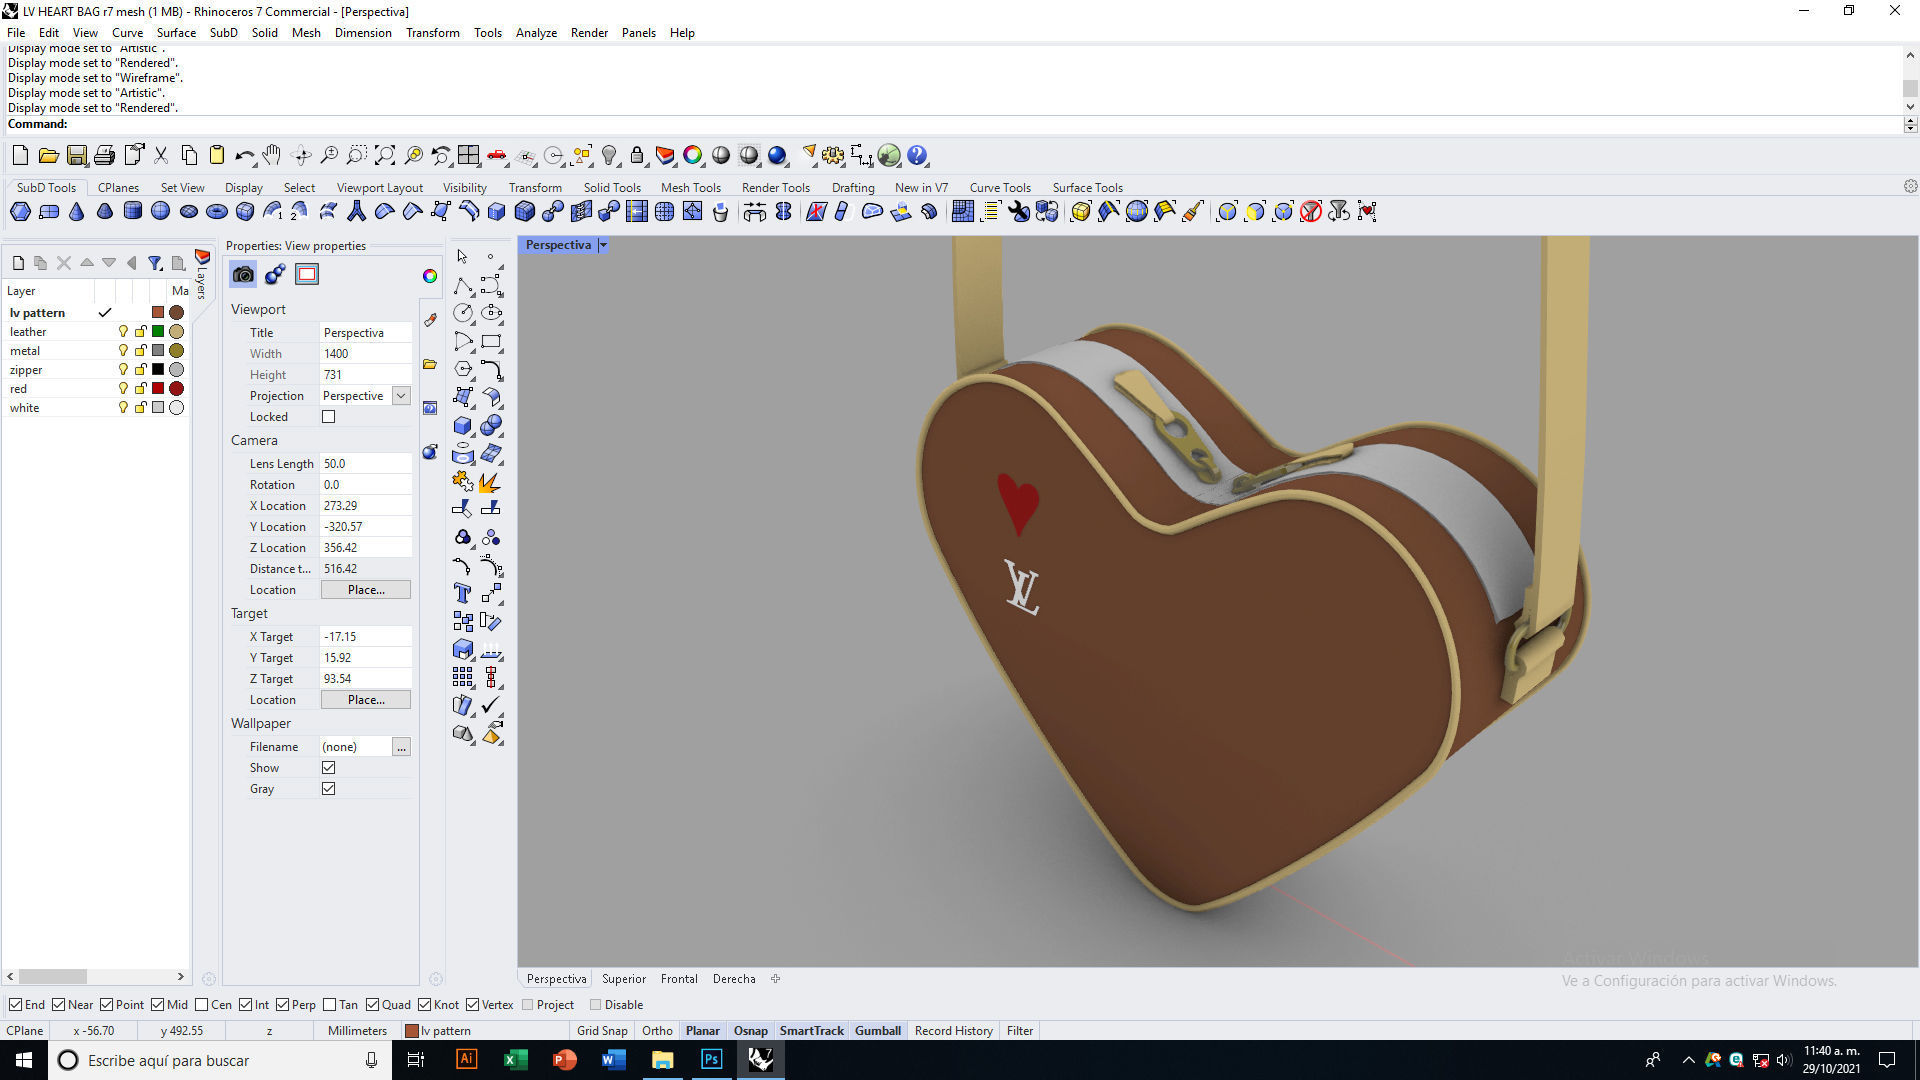This screenshot has height=1080, width=1920.
Task: Select the Polyline tool in sidebar
Action: pyautogui.click(x=462, y=286)
